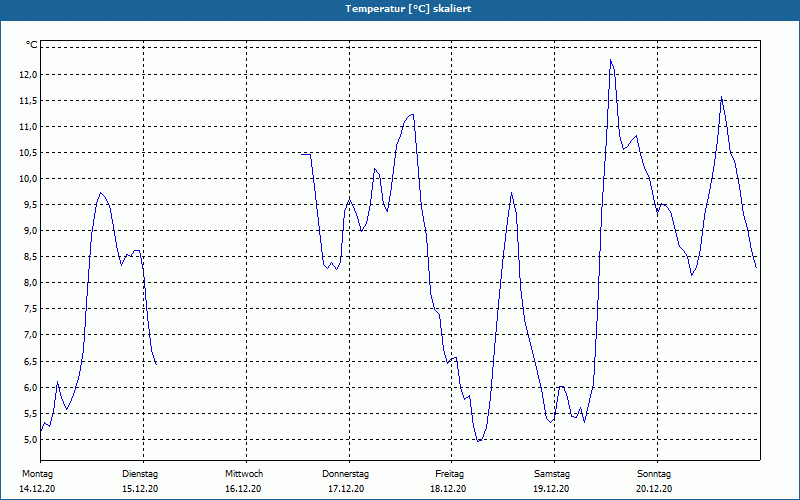Select the 12,0 y-axis value
Screen dimensions: 800x500
click(28, 74)
